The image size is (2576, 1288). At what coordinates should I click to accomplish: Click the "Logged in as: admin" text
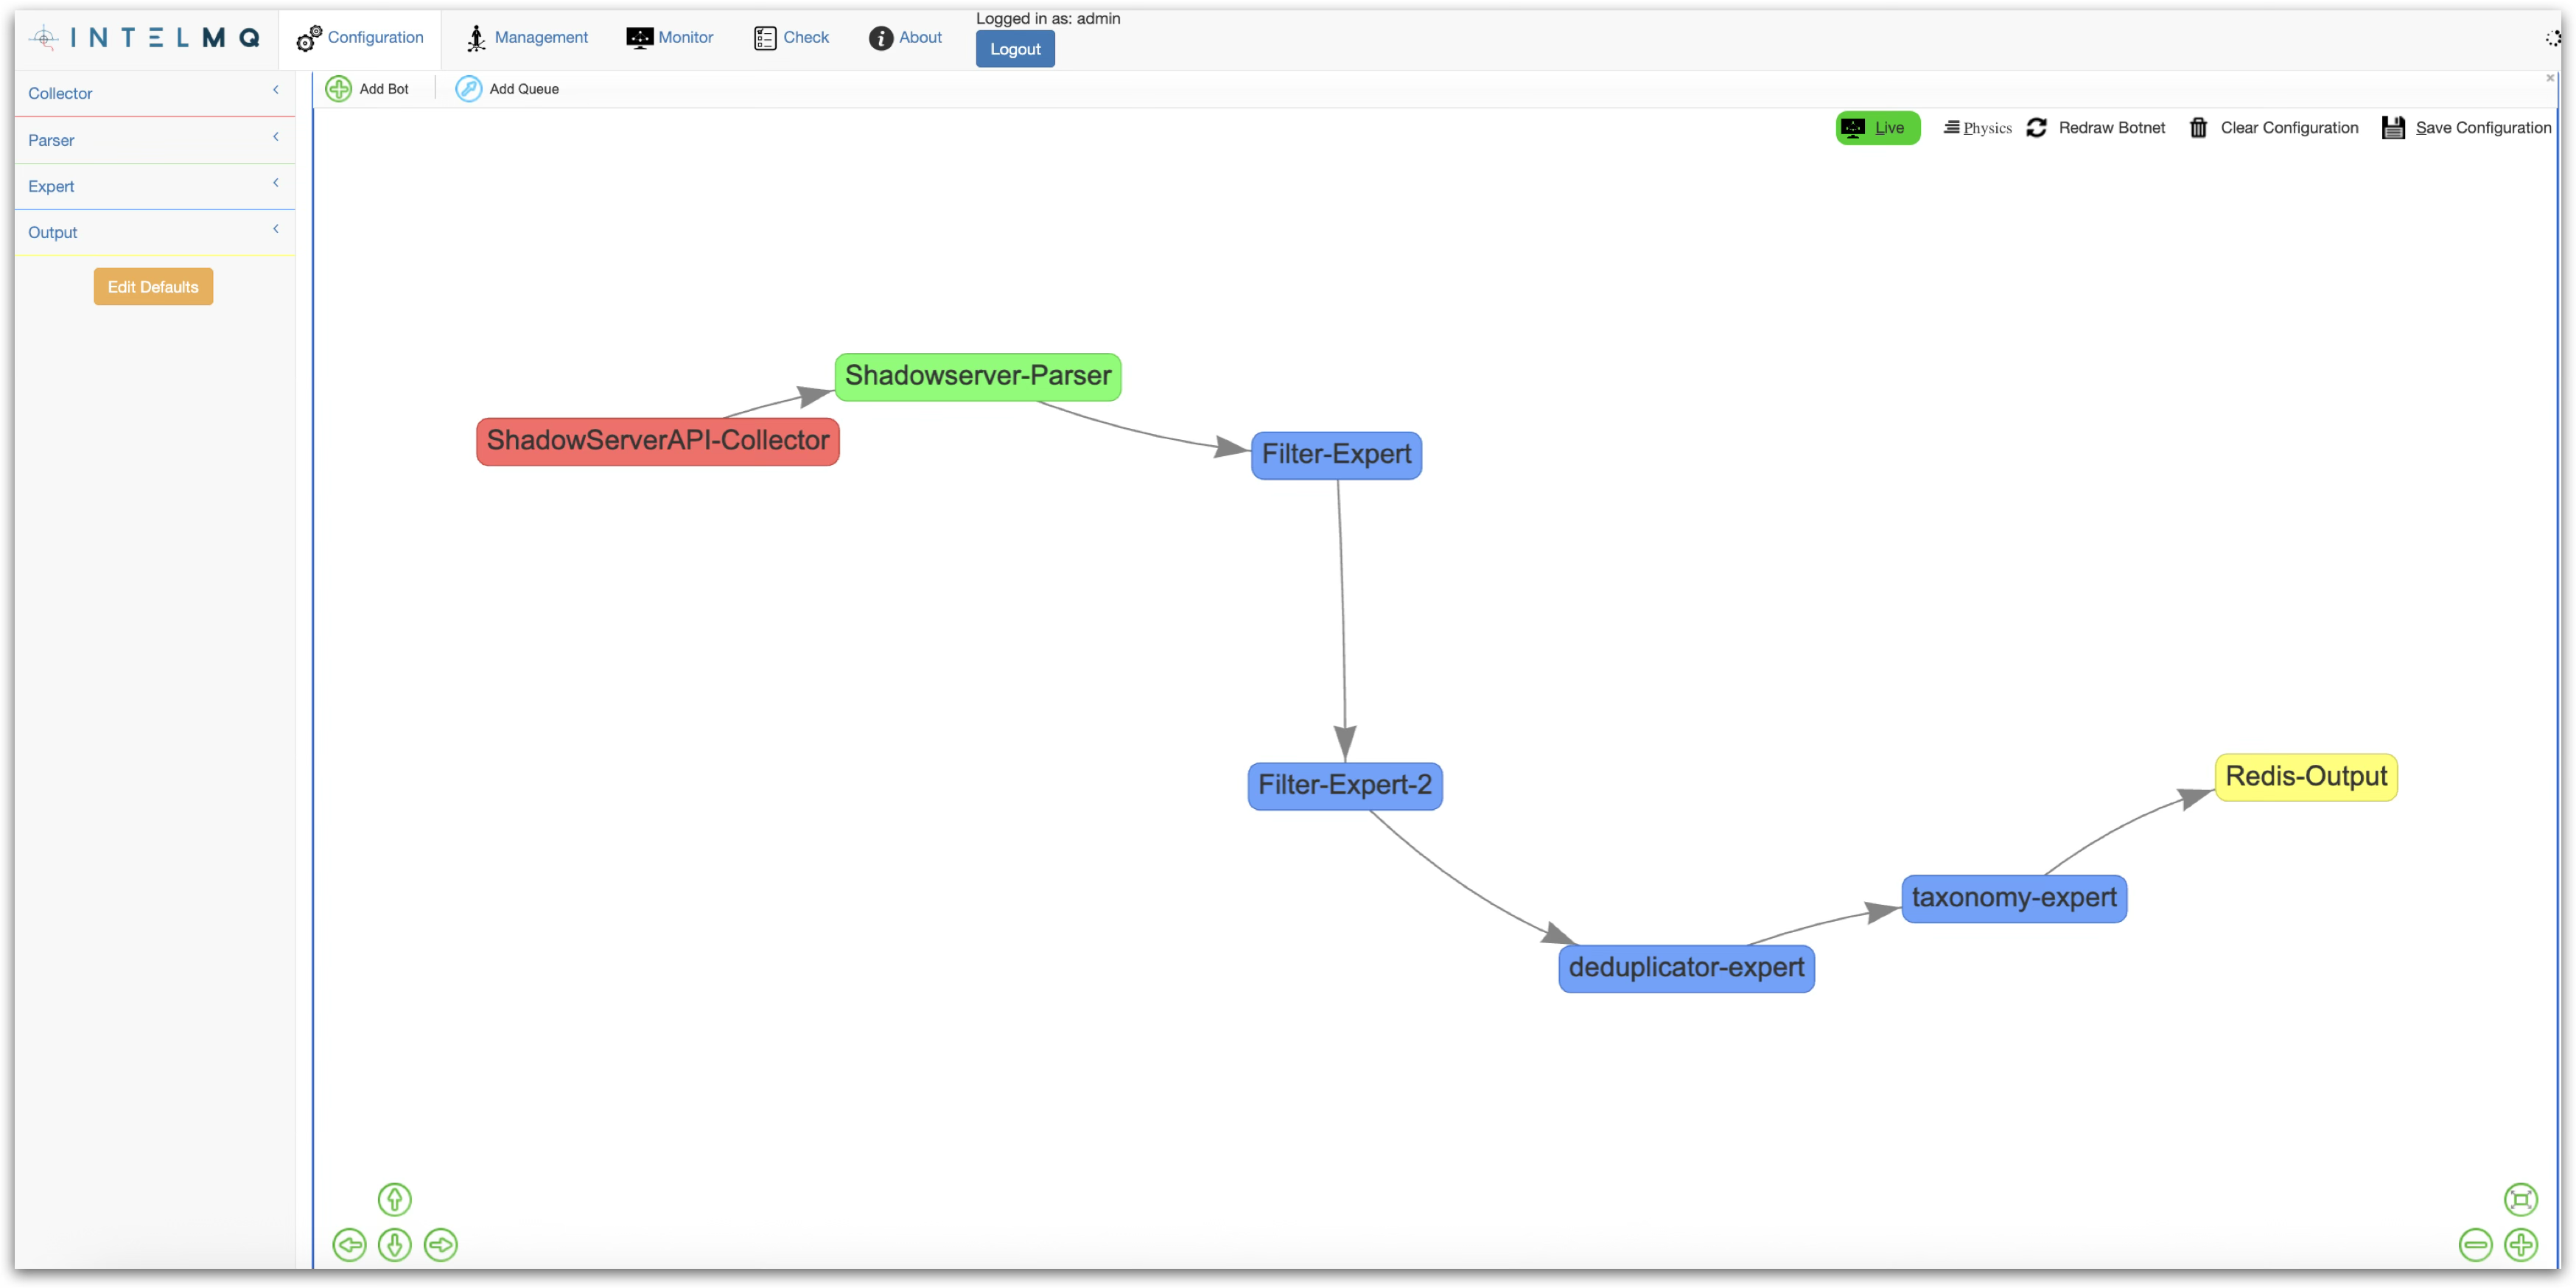(1048, 18)
